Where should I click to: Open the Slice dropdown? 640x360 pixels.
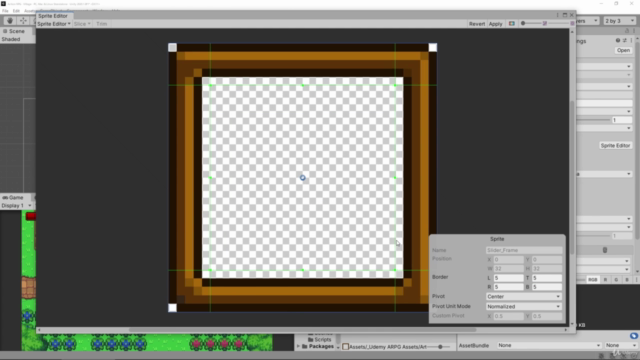point(82,24)
